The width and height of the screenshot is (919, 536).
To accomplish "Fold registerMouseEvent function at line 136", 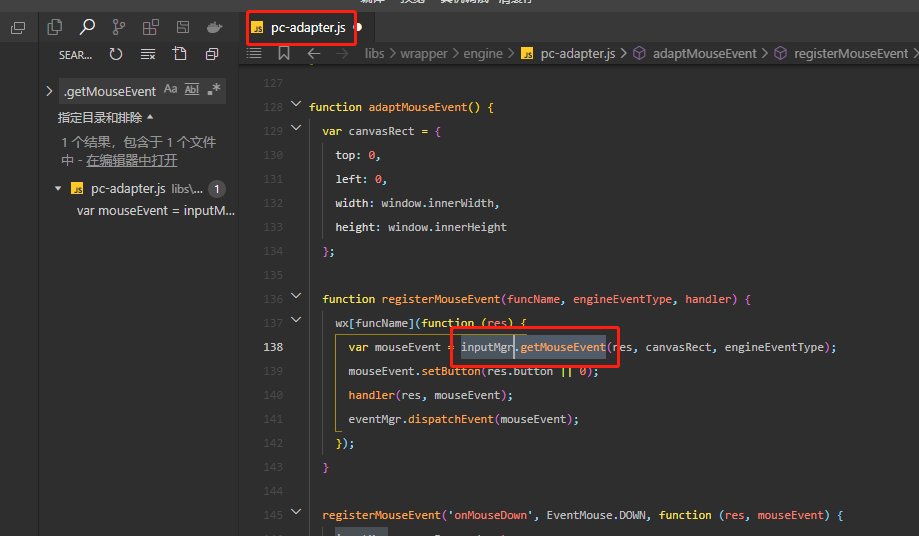I will pyautogui.click(x=296, y=296).
